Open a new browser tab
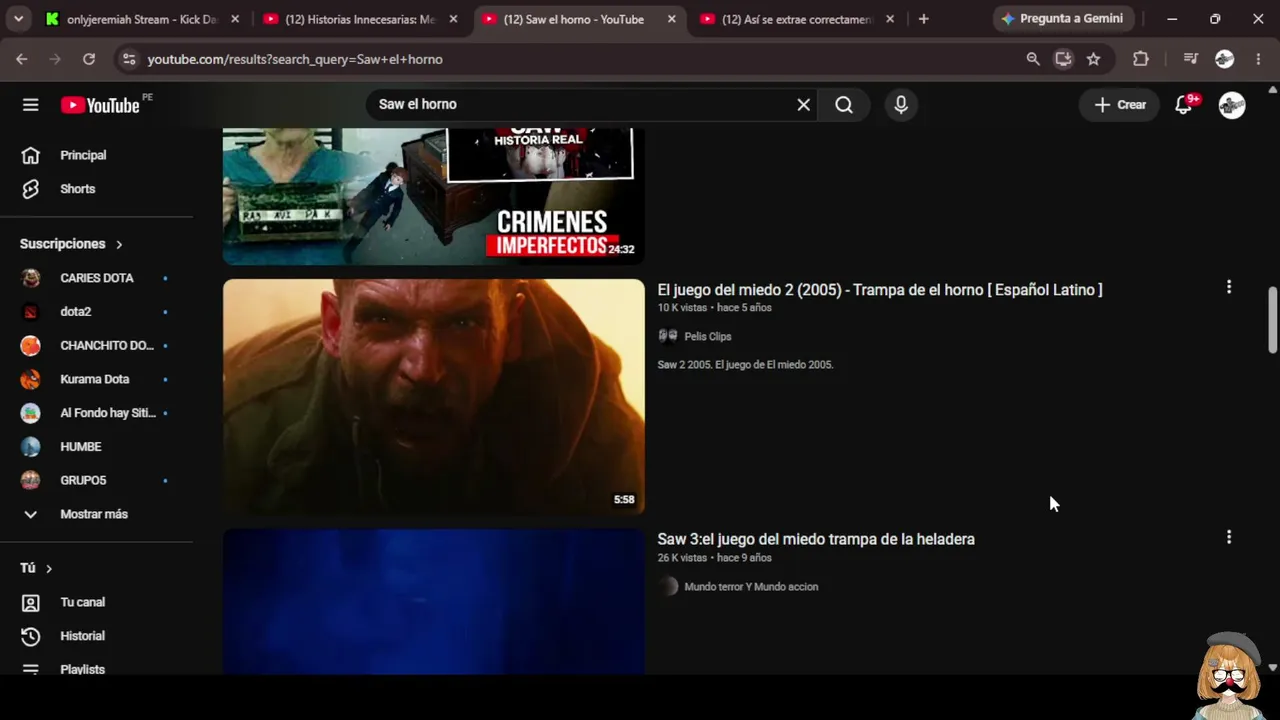The image size is (1280, 720). click(923, 19)
